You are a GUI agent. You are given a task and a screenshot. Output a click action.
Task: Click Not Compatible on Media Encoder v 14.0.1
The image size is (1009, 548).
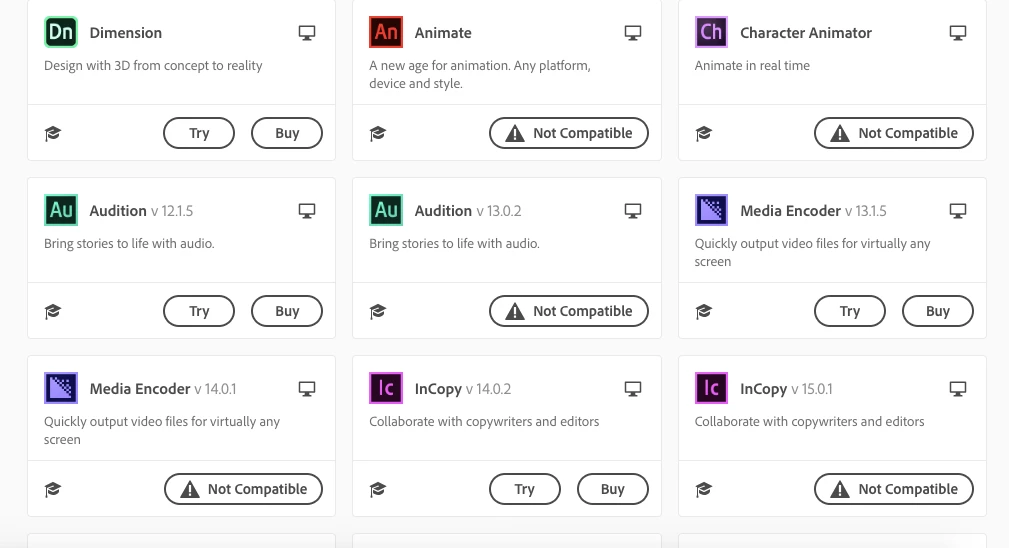pyautogui.click(x=243, y=489)
